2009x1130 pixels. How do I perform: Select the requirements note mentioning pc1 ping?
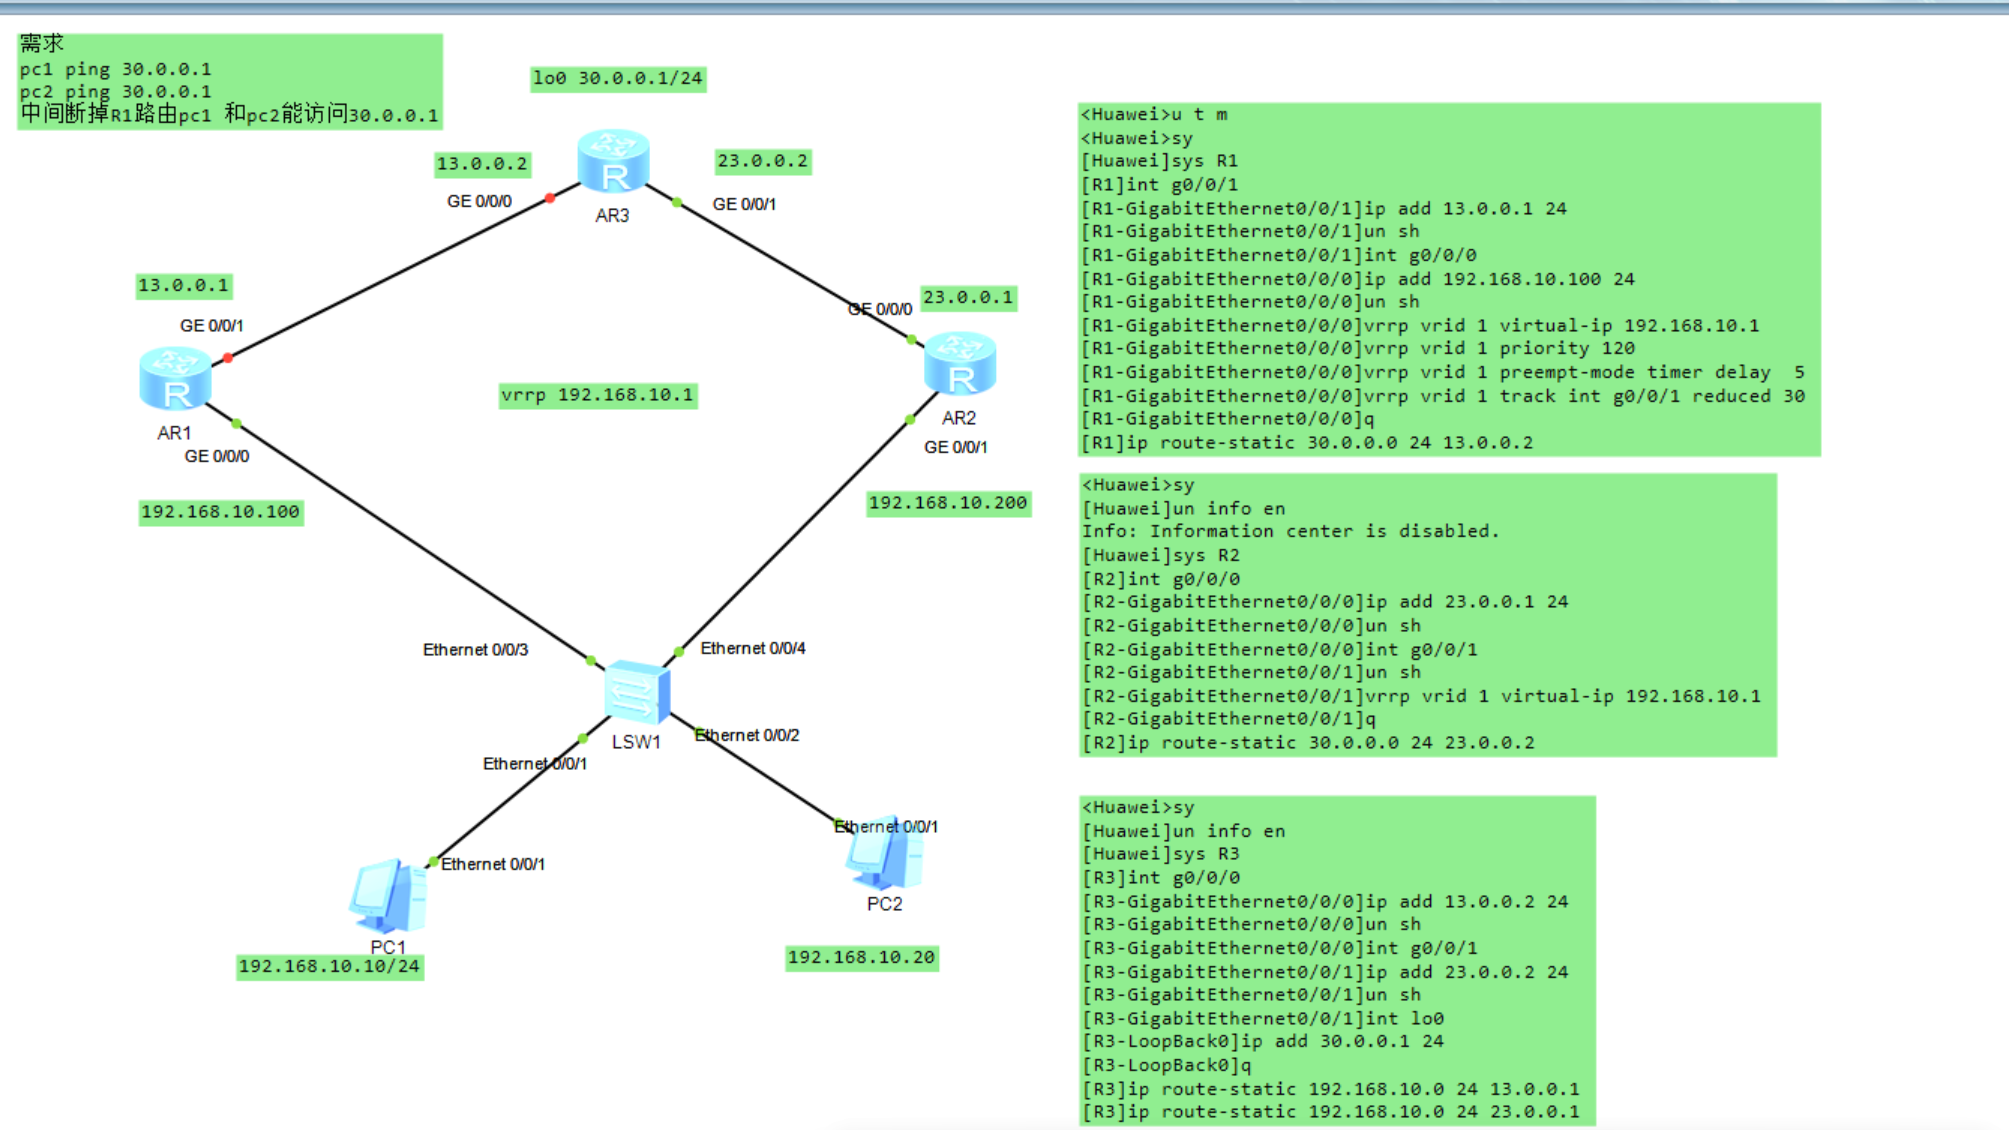(230, 81)
